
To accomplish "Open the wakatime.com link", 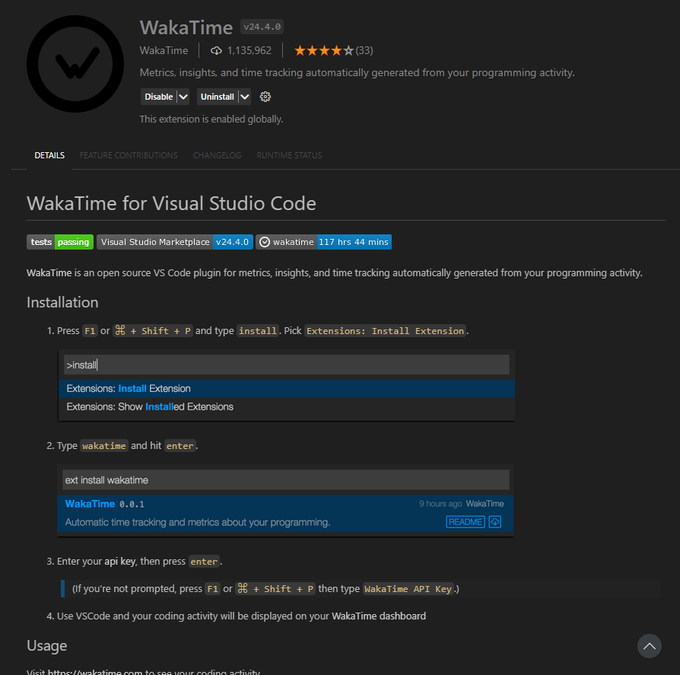I will pyautogui.click(x=95, y=672).
